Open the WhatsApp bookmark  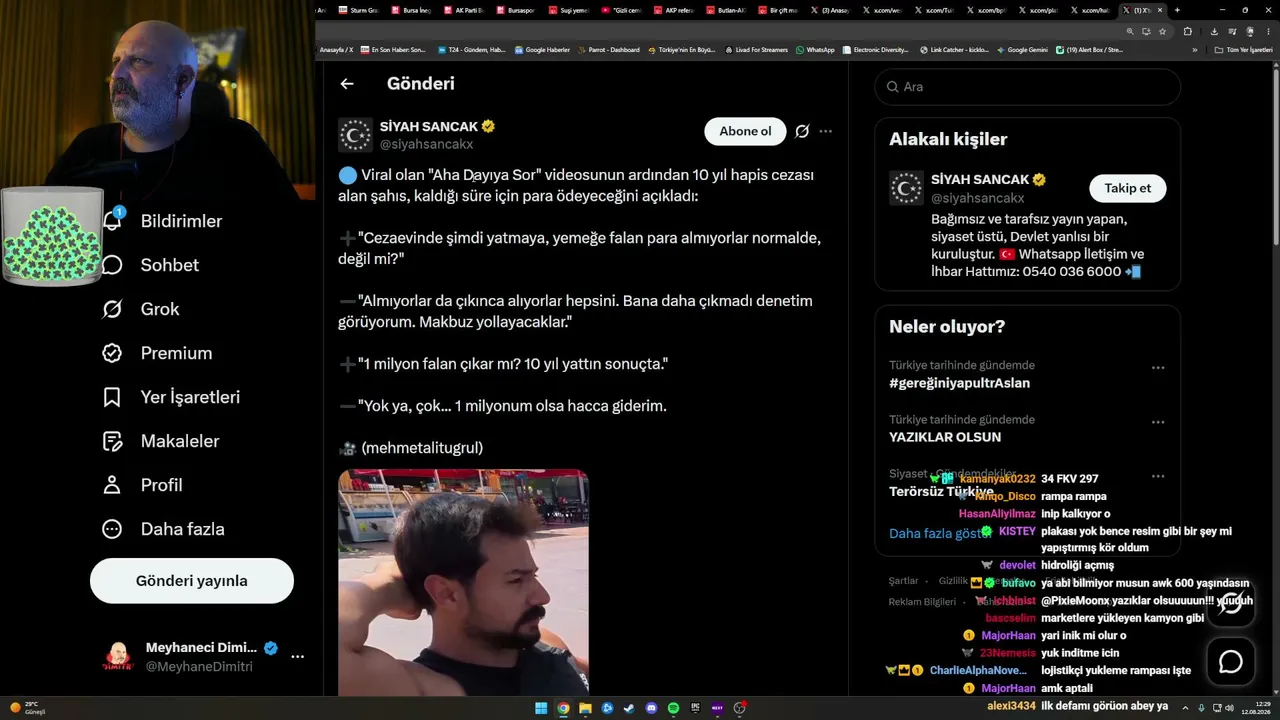[815, 50]
